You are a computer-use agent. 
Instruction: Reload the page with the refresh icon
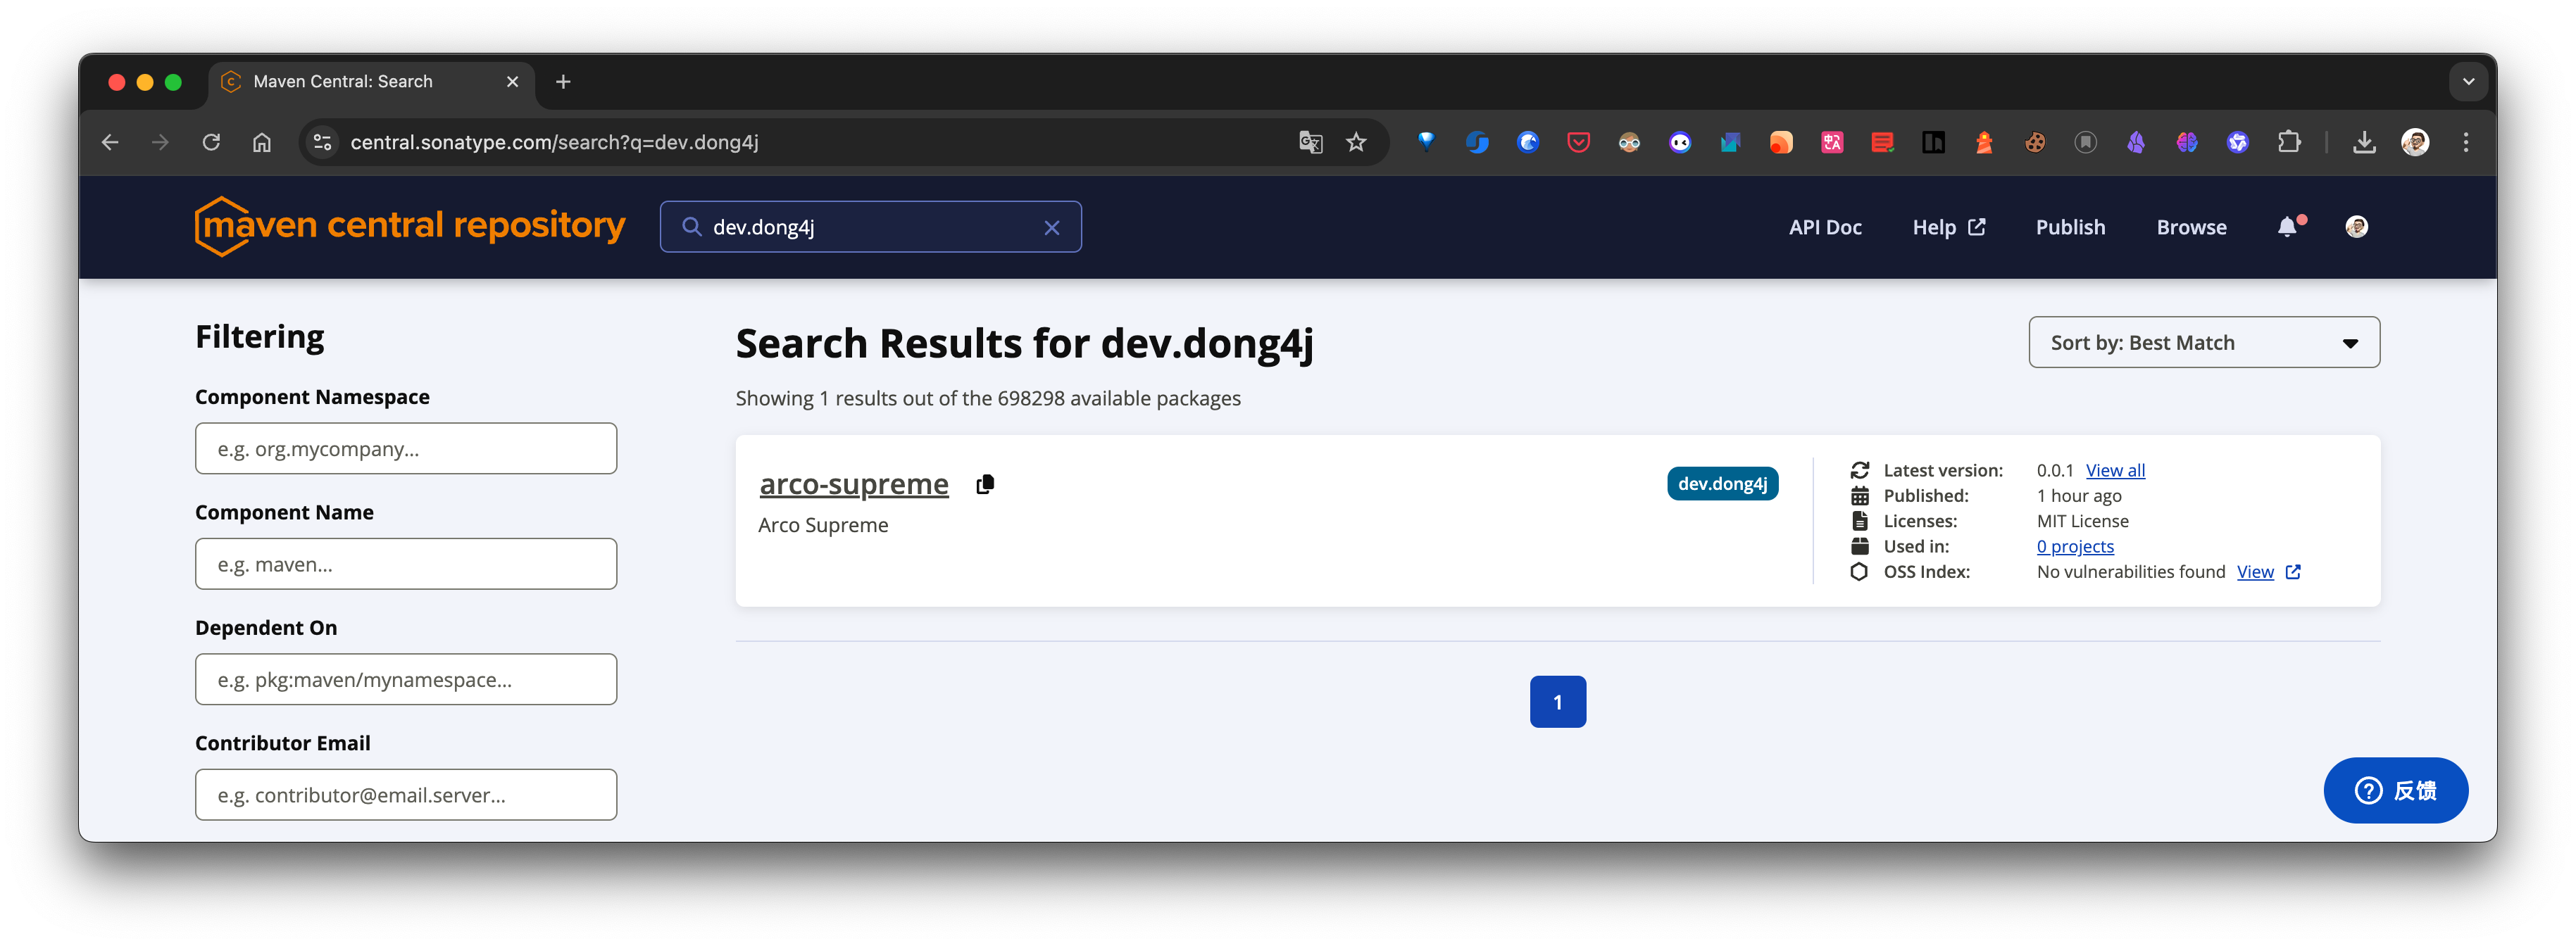[211, 142]
